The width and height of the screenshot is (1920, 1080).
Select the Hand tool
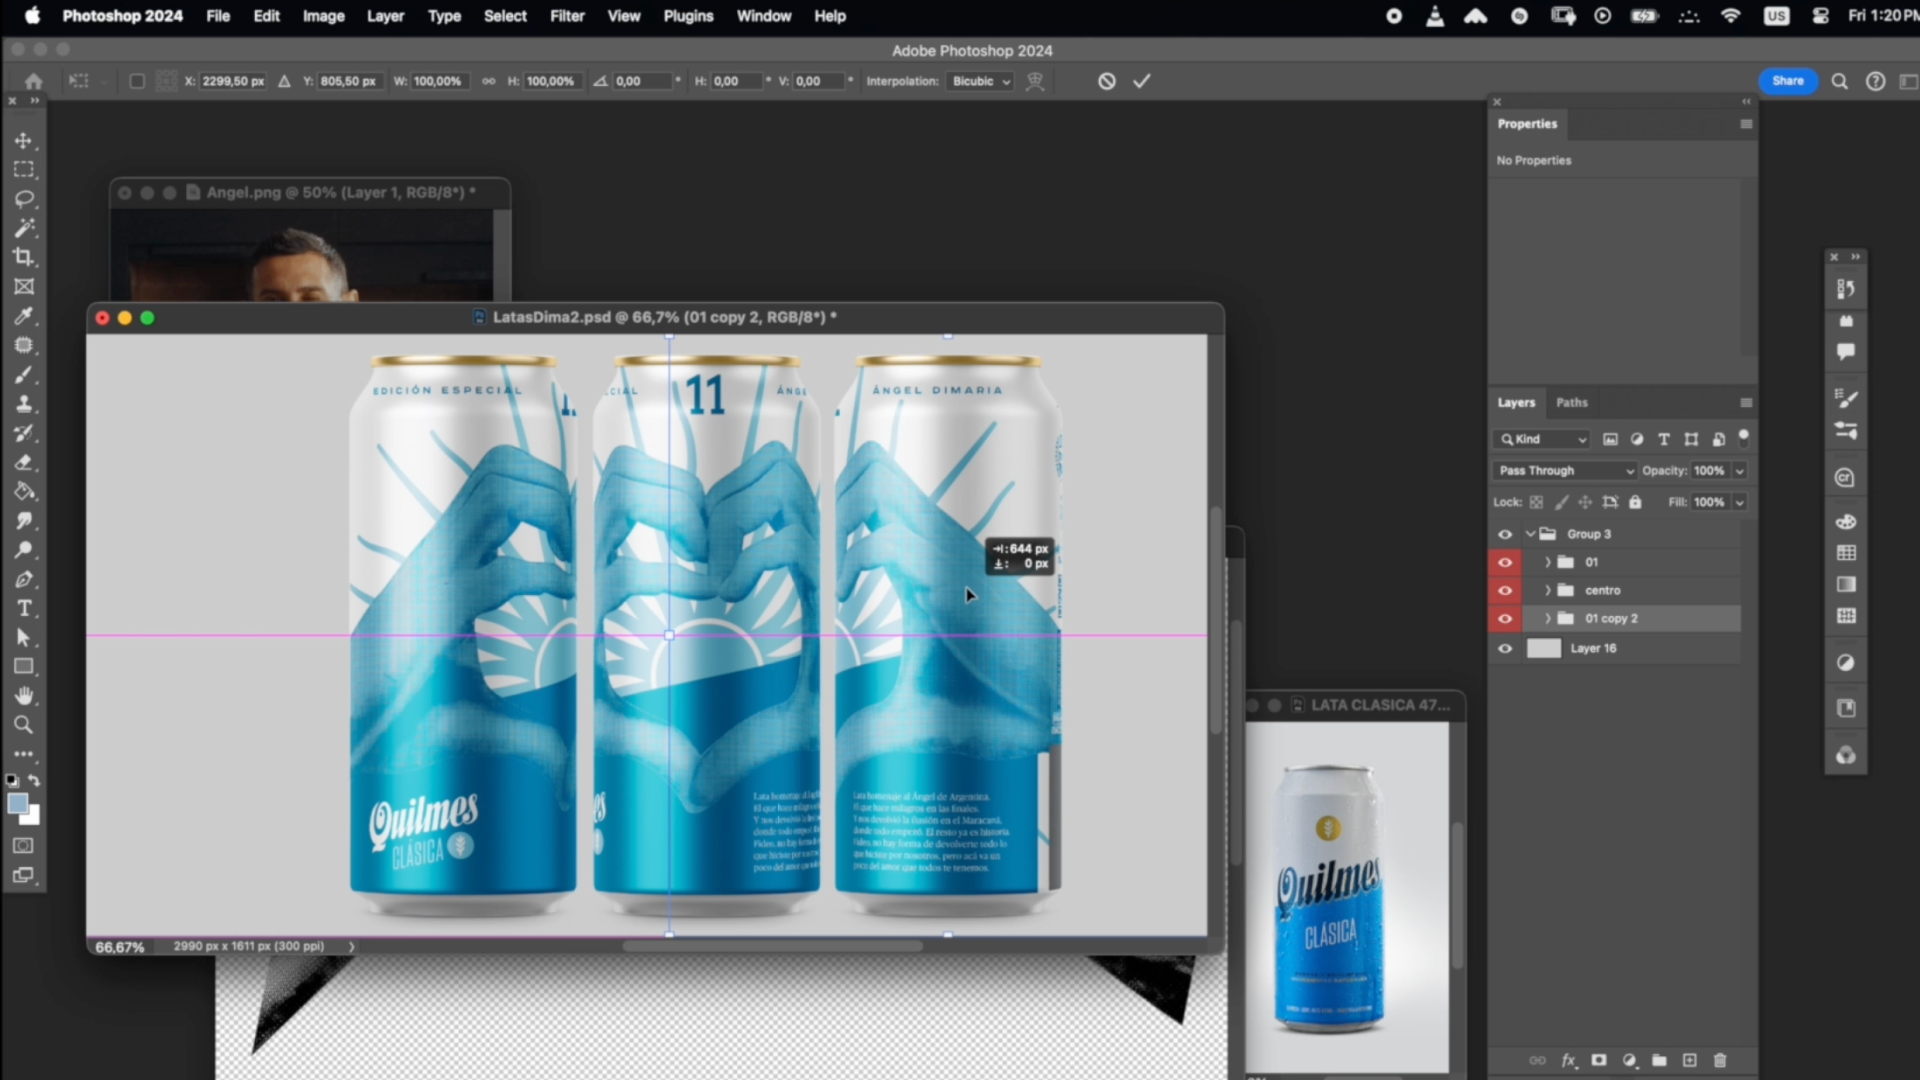[24, 696]
